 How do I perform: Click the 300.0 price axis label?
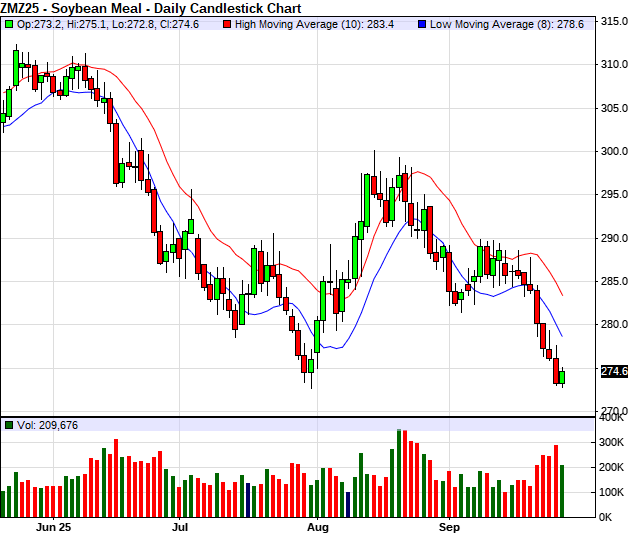click(613, 152)
